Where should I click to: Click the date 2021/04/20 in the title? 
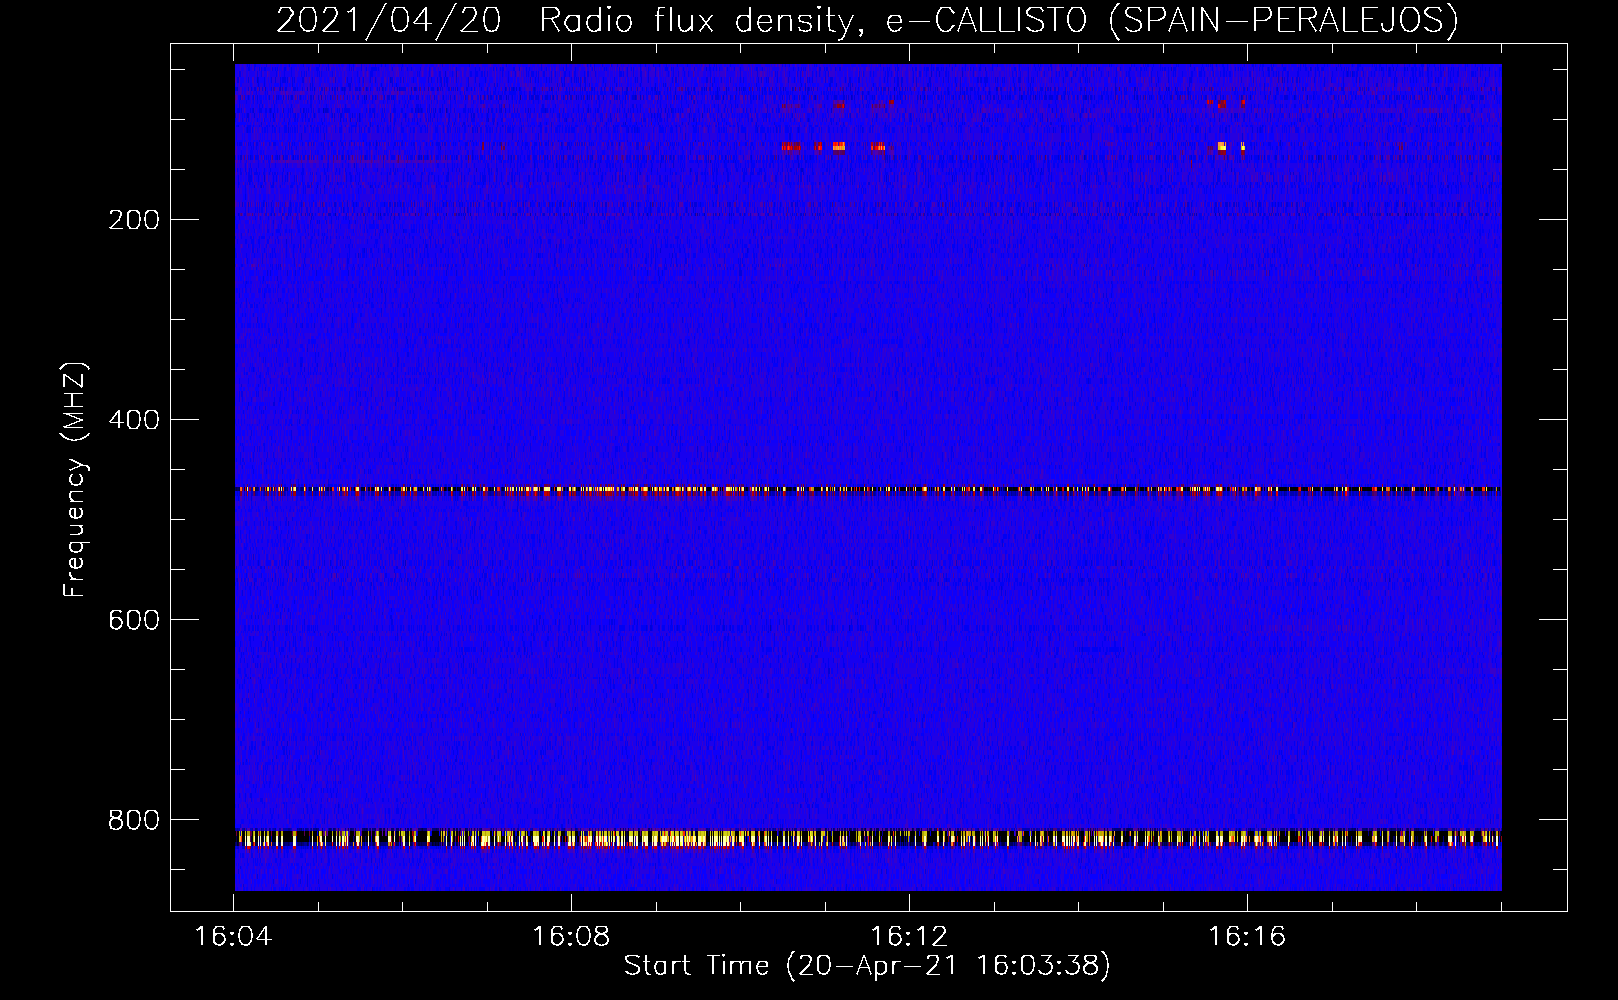388,20
